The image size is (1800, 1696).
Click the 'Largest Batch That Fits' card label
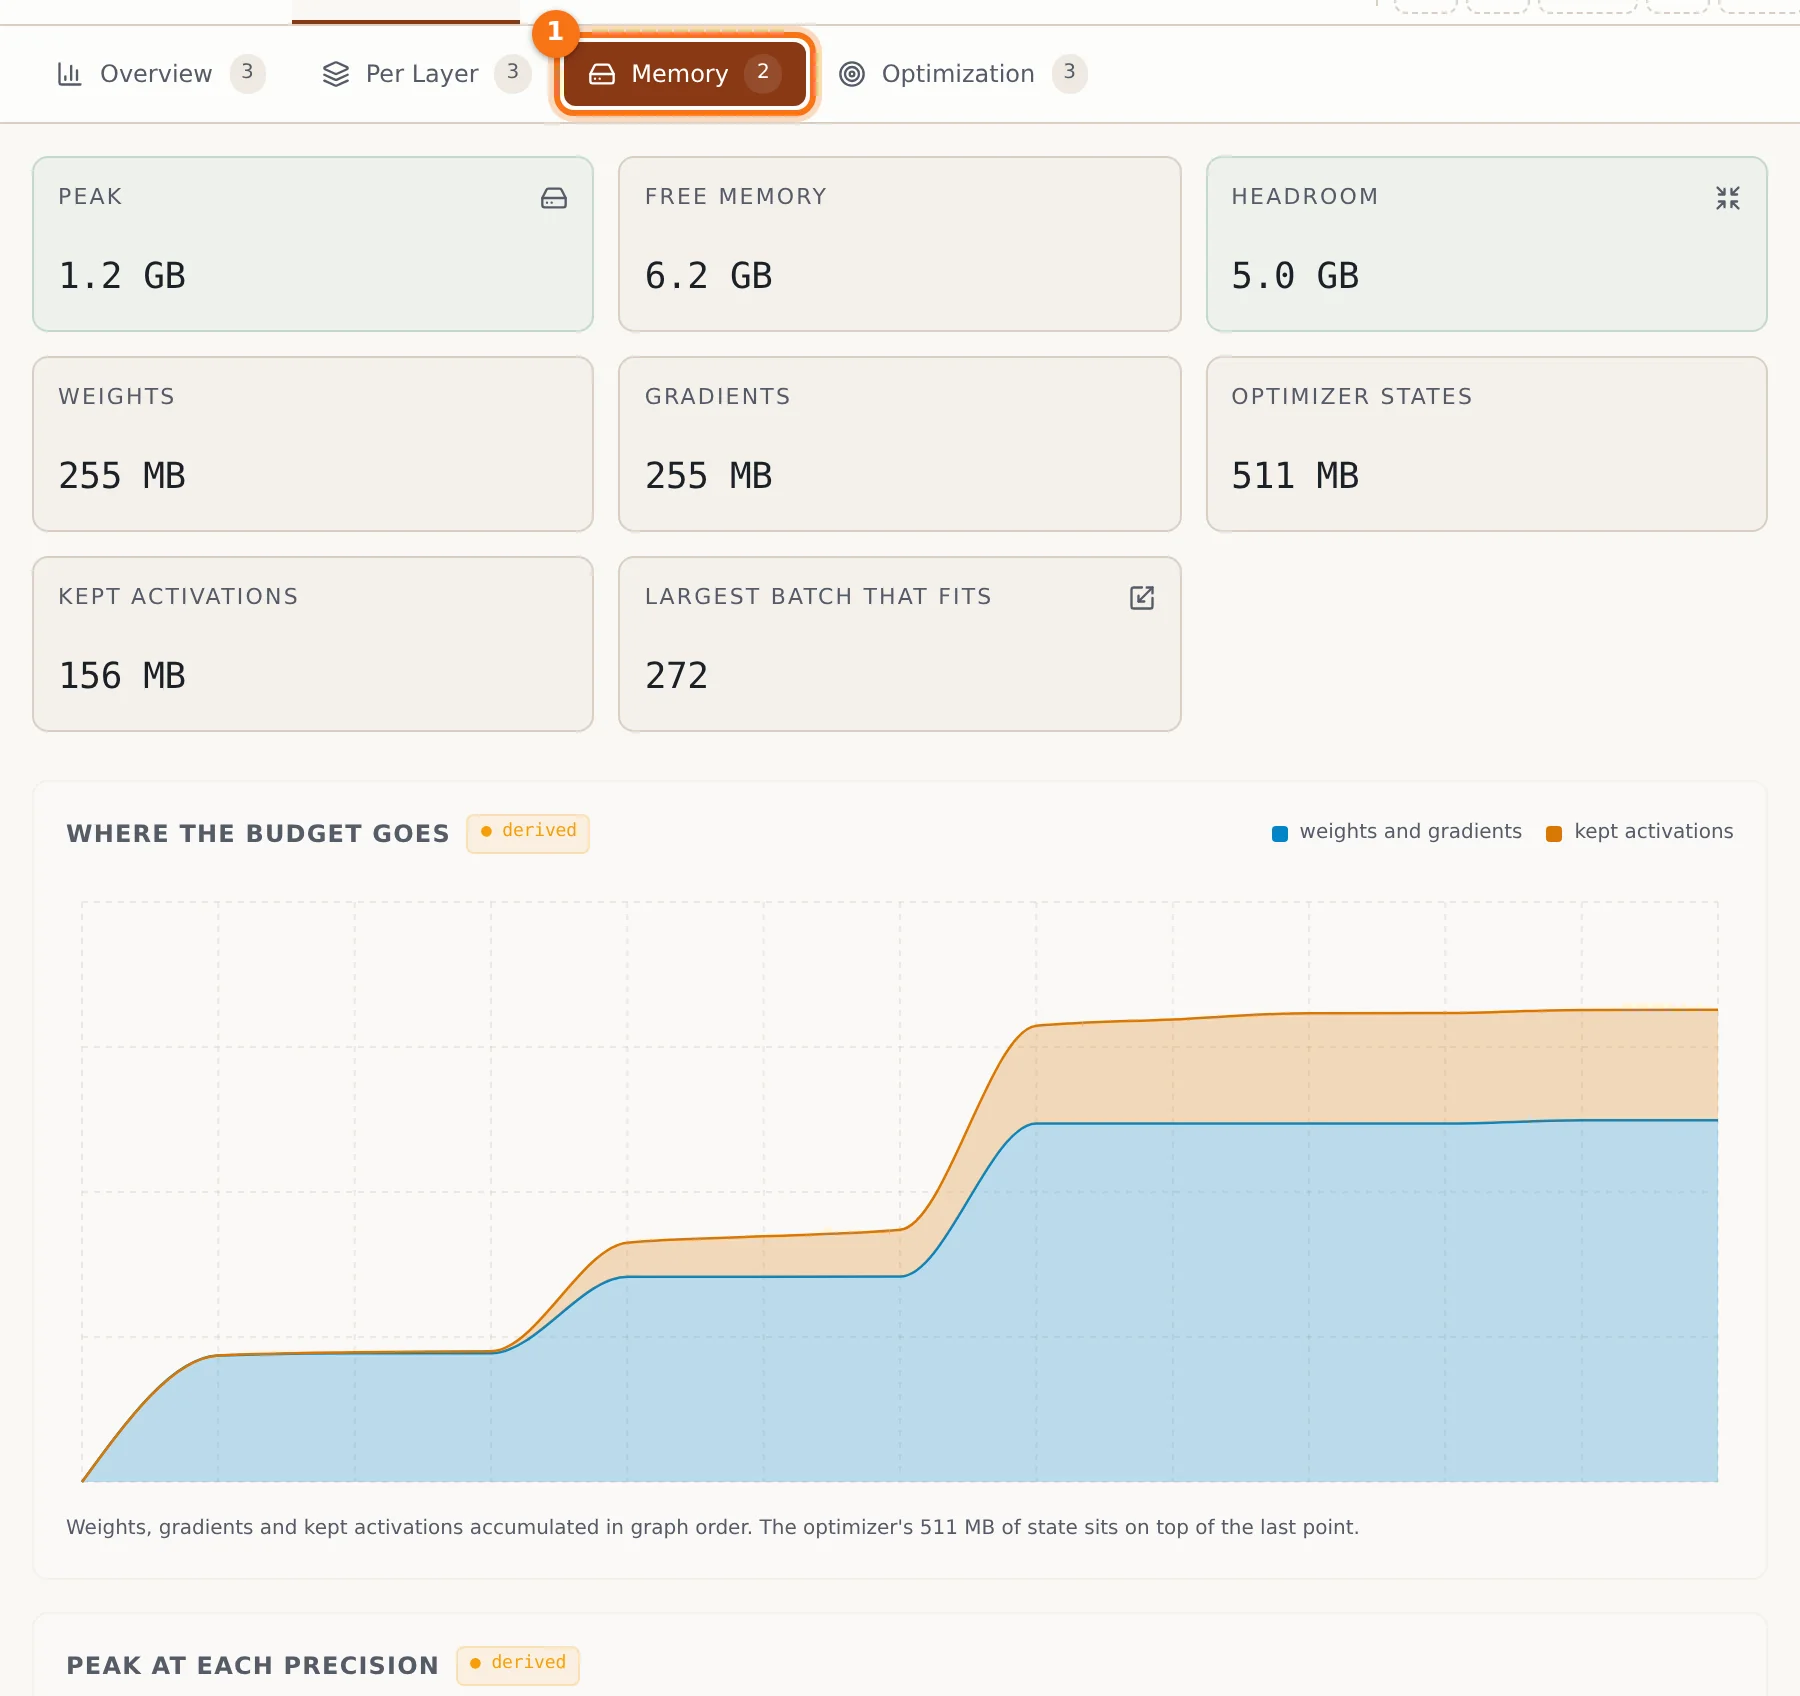[818, 597]
